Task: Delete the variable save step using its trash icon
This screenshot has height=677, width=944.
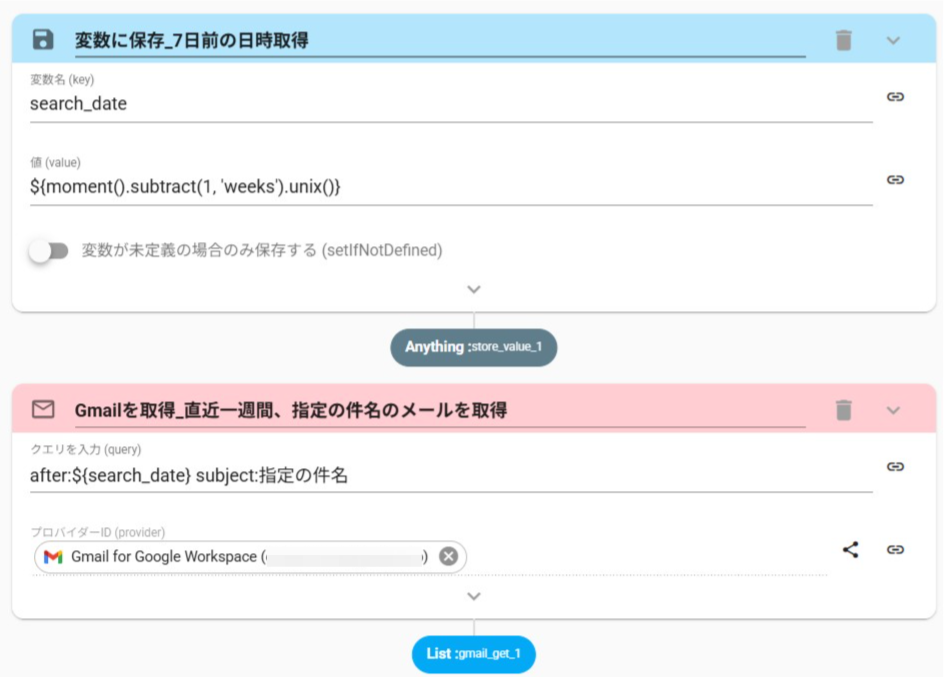Action: click(844, 40)
